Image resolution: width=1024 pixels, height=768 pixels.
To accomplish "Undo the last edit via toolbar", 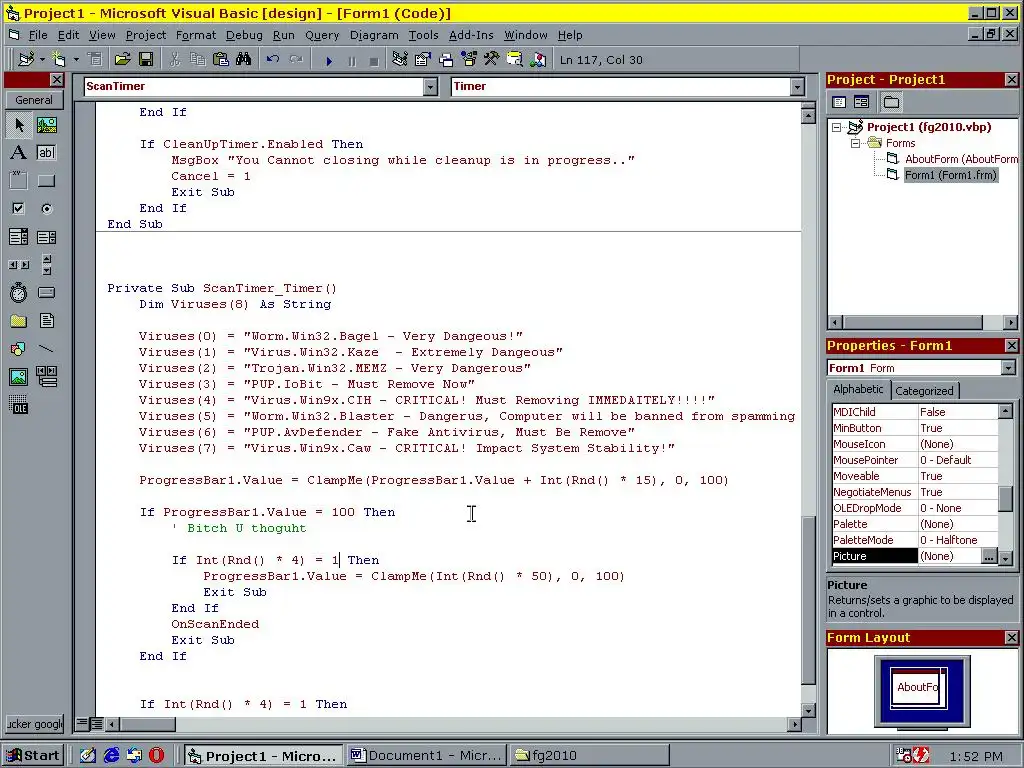I will point(273,60).
